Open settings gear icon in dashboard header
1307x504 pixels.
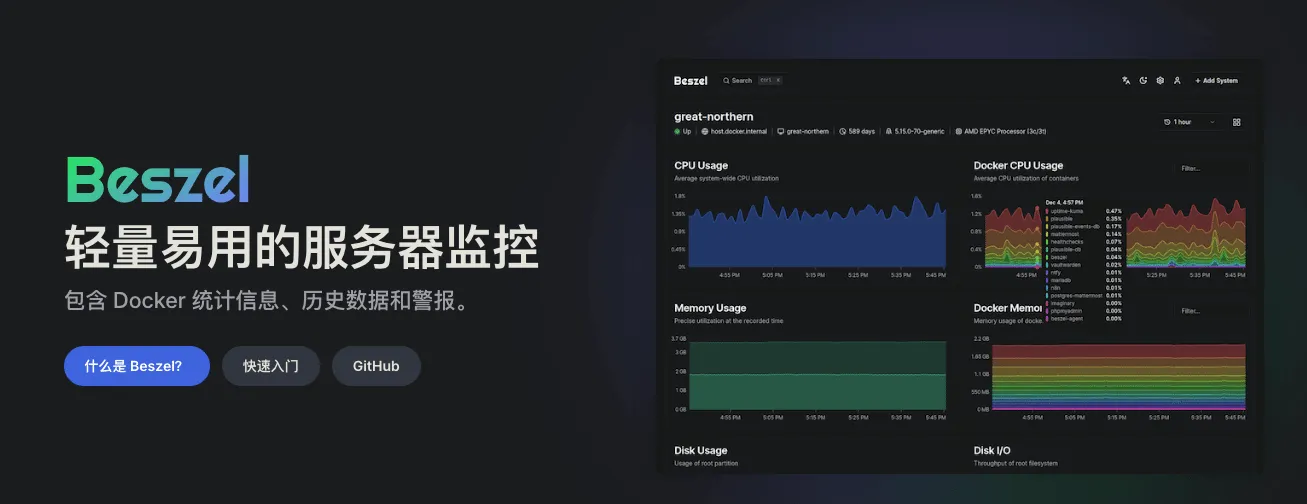coord(1160,81)
